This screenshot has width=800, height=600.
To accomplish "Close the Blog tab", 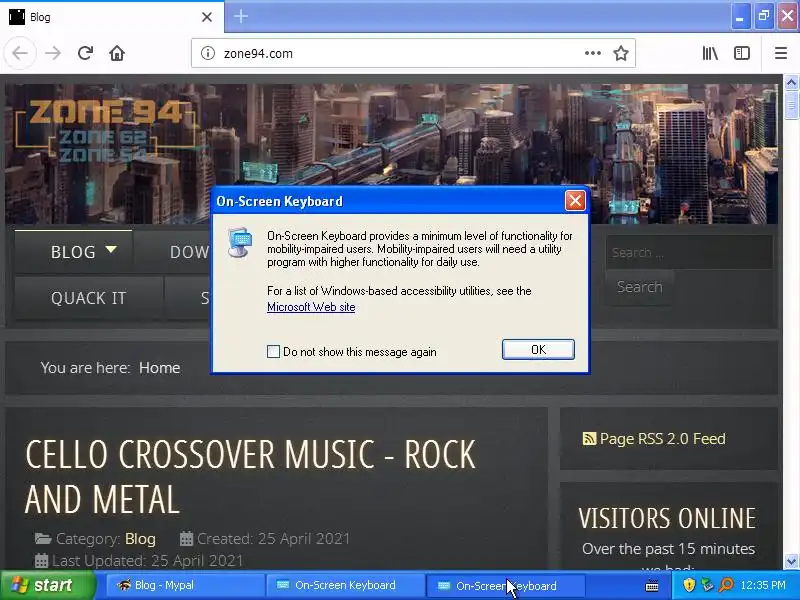I will tap(207, 17).
